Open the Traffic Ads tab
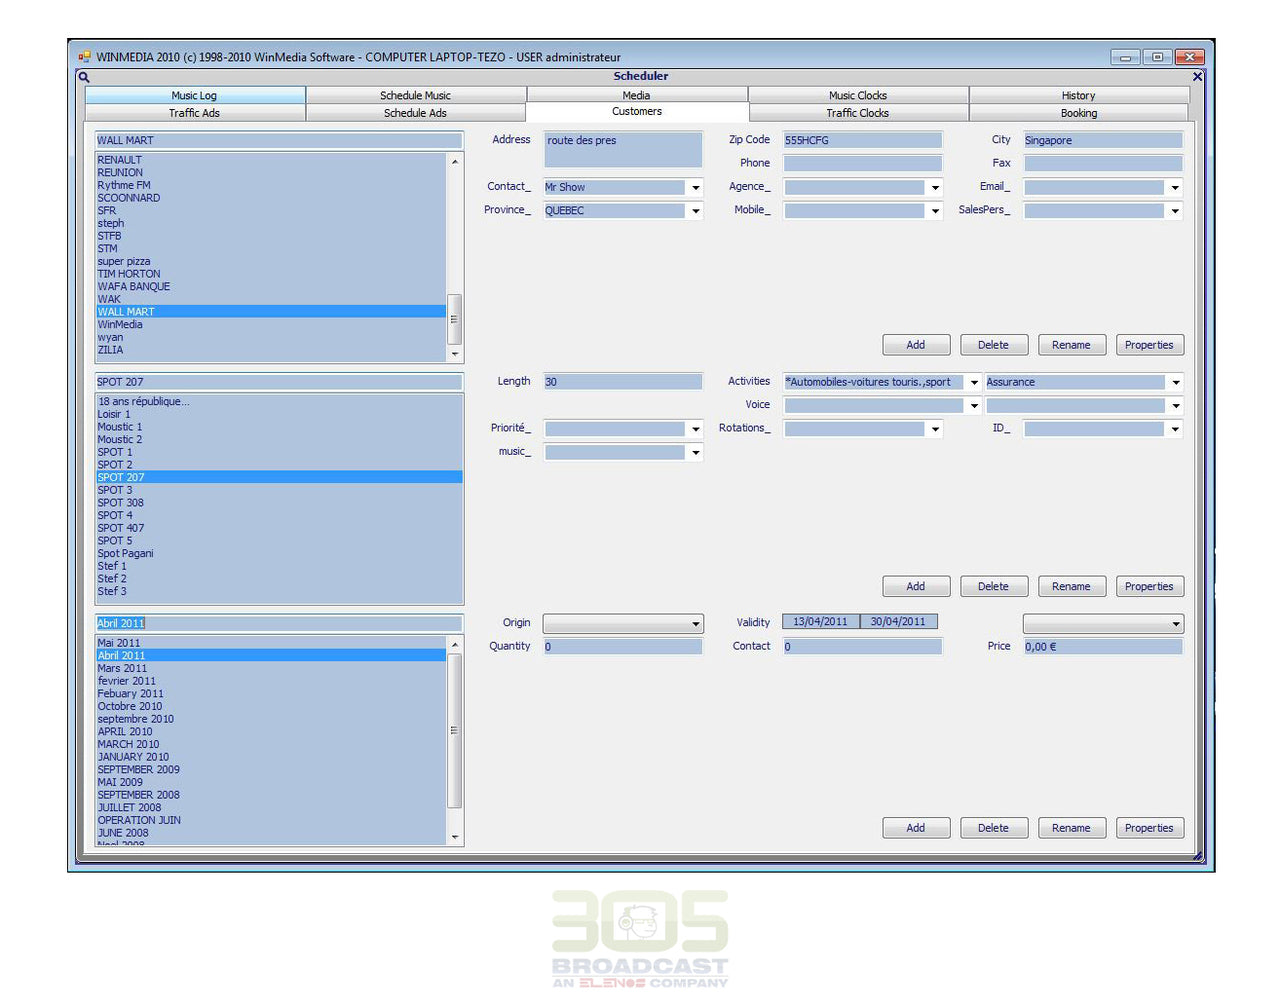1280x1007 pixels. (x=194, y=113)
